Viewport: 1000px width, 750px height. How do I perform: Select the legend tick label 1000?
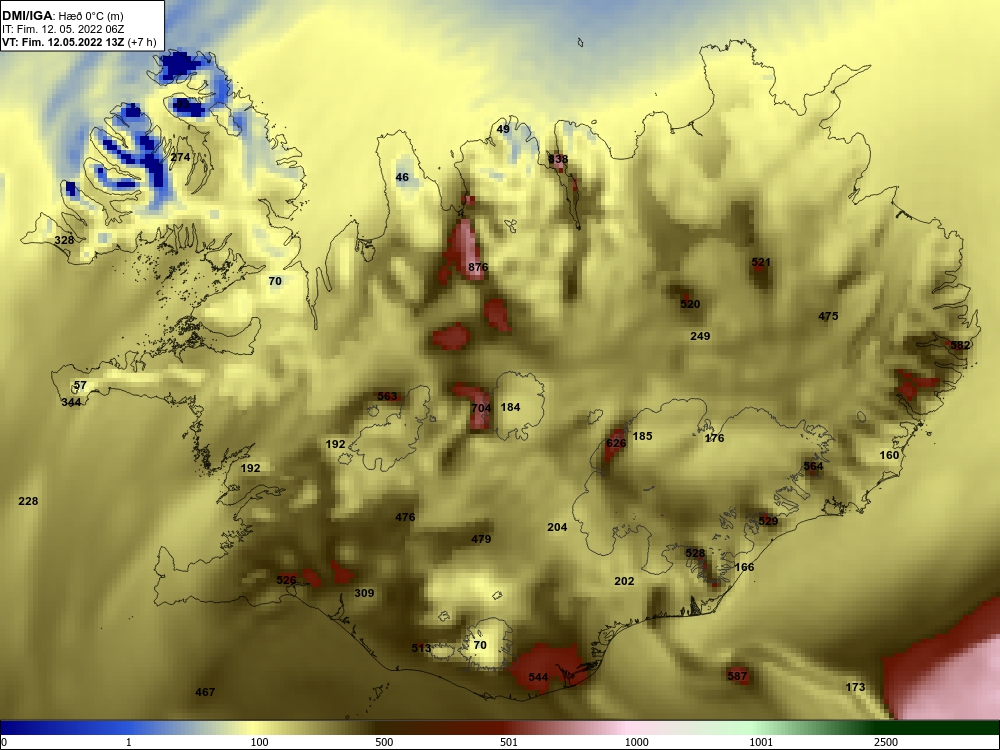(x=636, y=742)
